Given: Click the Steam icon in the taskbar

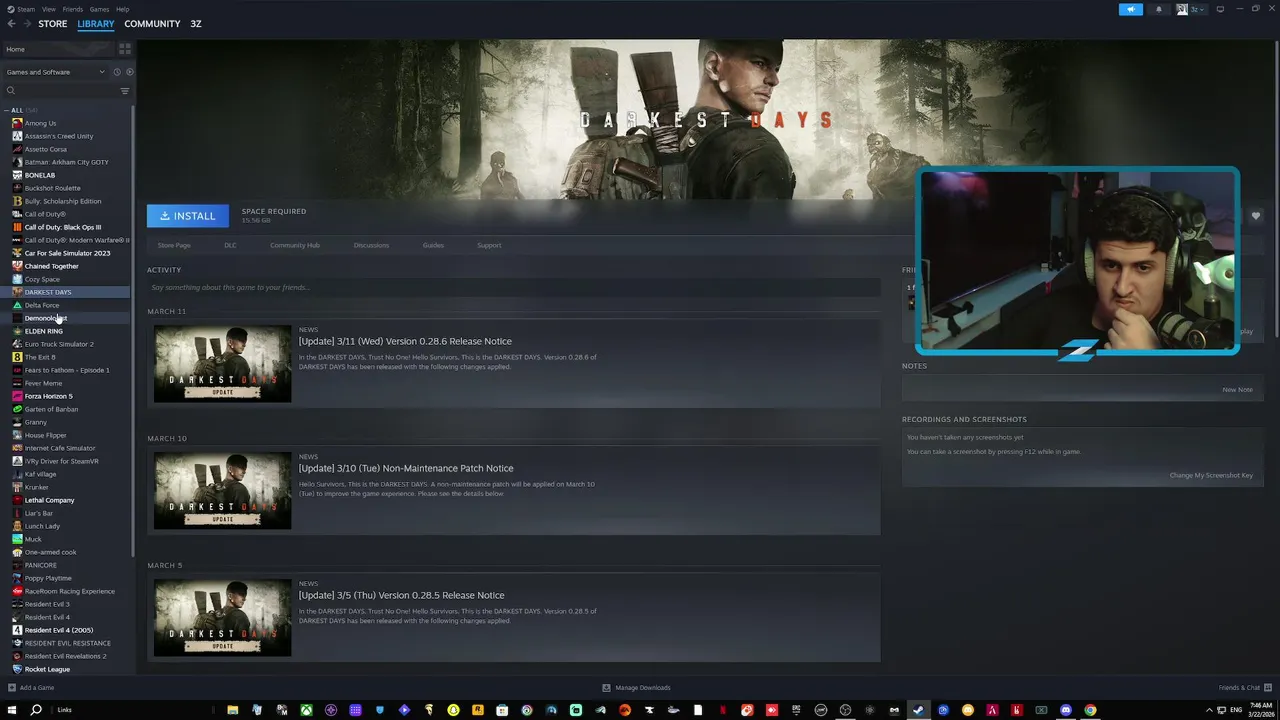Looking at the screenshot, I should click(918, 710).
